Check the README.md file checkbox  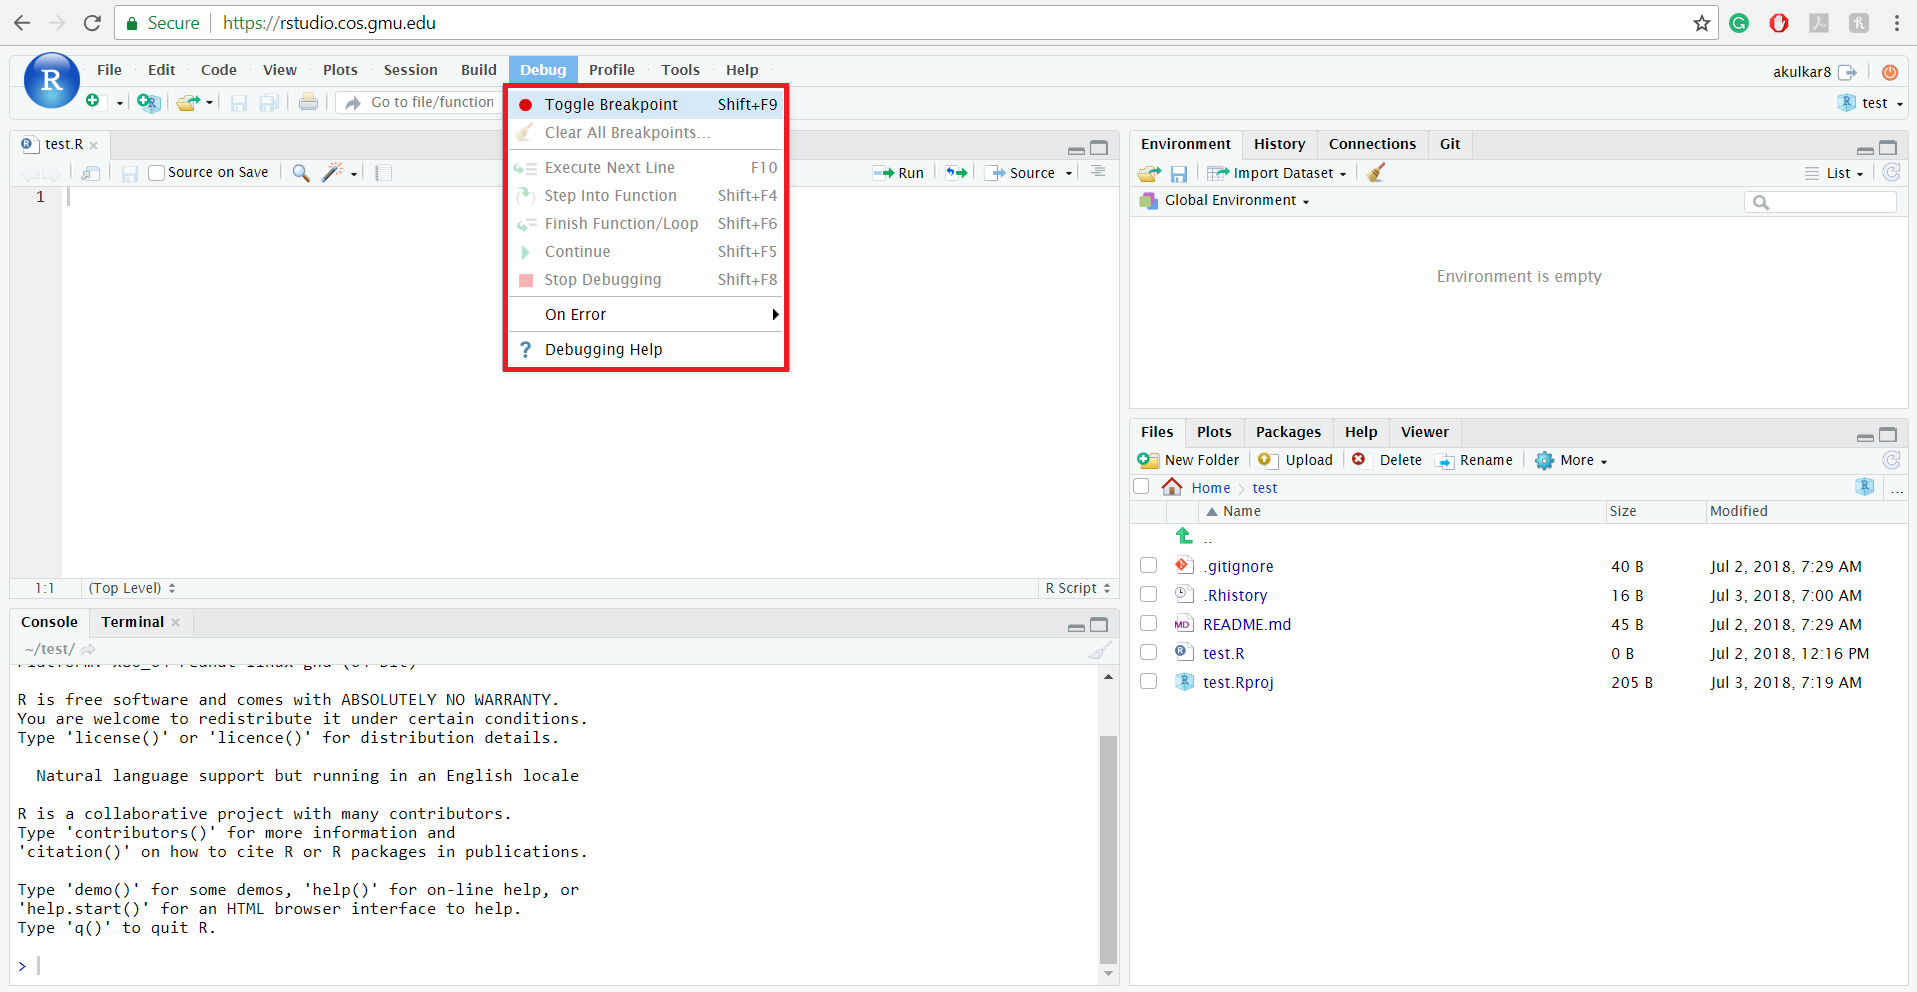coord(1148,624)
